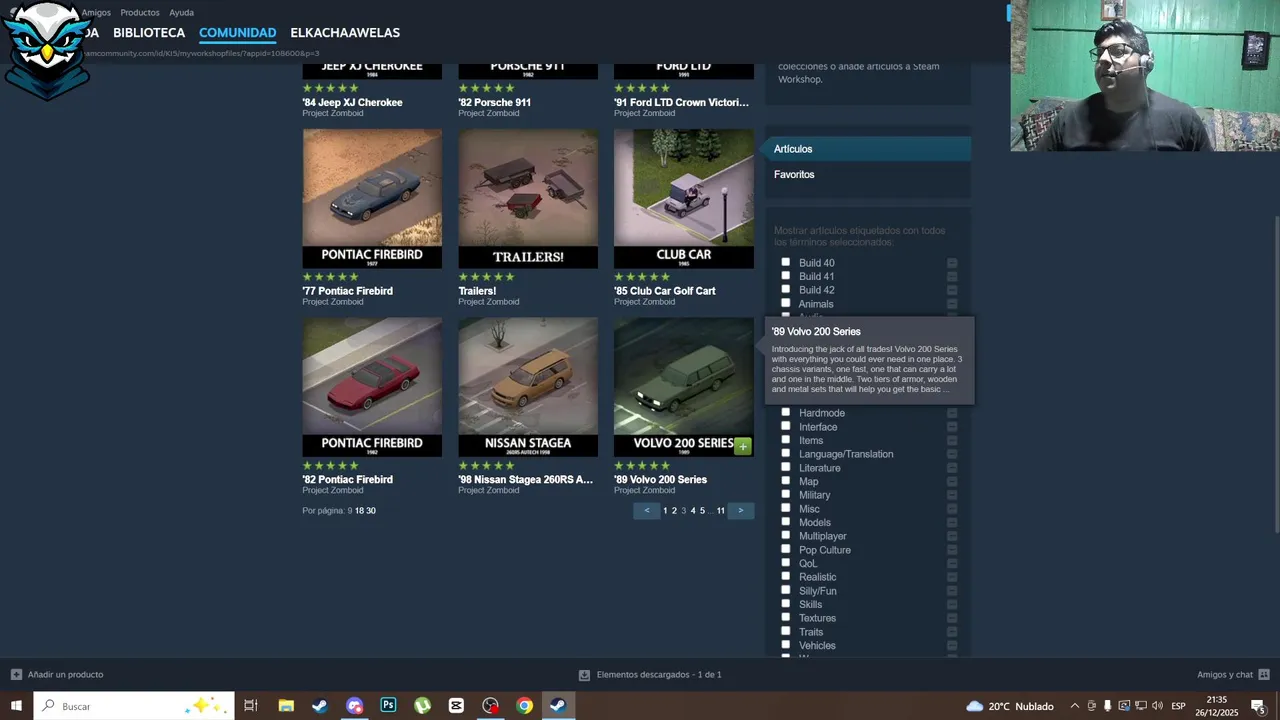This screenshot has height=720, width=1280.
Task: Check the Build 40 tag filter
Action: point(785,262)
